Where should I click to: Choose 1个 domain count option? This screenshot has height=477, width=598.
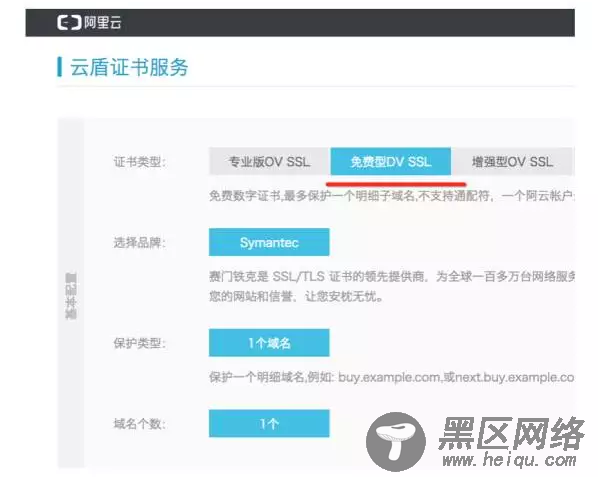[x=269, y=423]
